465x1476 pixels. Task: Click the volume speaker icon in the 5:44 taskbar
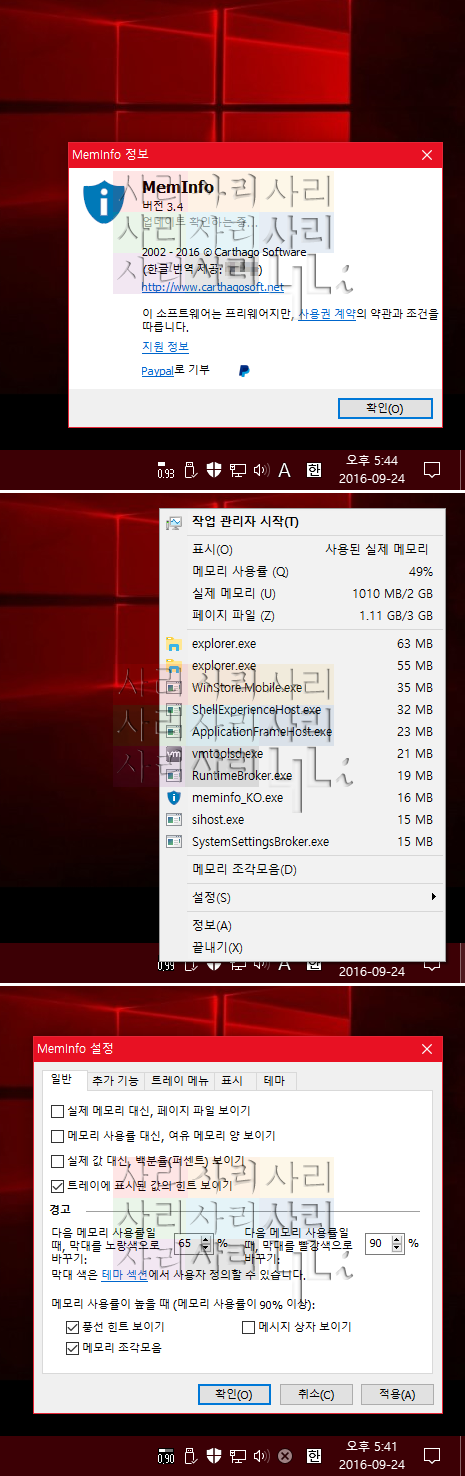click(x=261, y=470)
